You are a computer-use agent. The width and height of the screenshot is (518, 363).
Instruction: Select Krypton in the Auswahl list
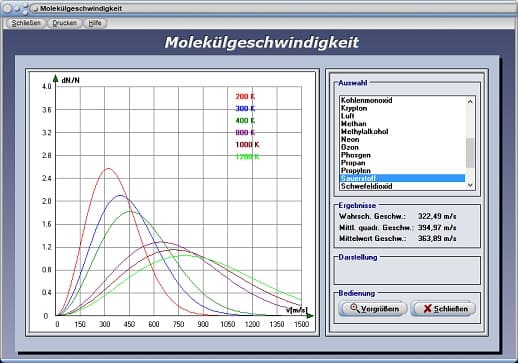(402, 108)
